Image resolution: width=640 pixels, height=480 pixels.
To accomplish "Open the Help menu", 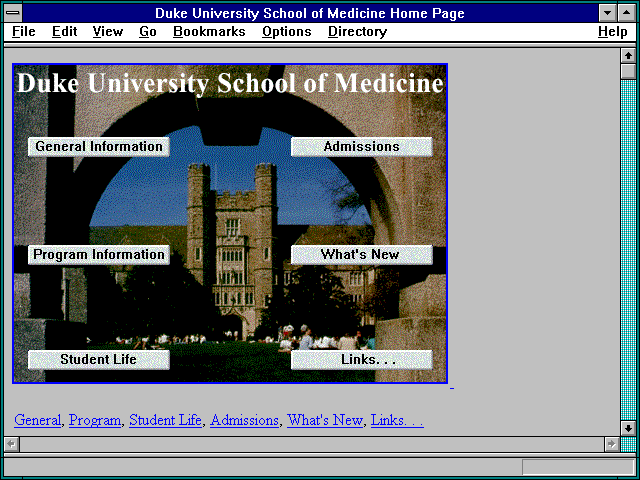I will (612, 32).
